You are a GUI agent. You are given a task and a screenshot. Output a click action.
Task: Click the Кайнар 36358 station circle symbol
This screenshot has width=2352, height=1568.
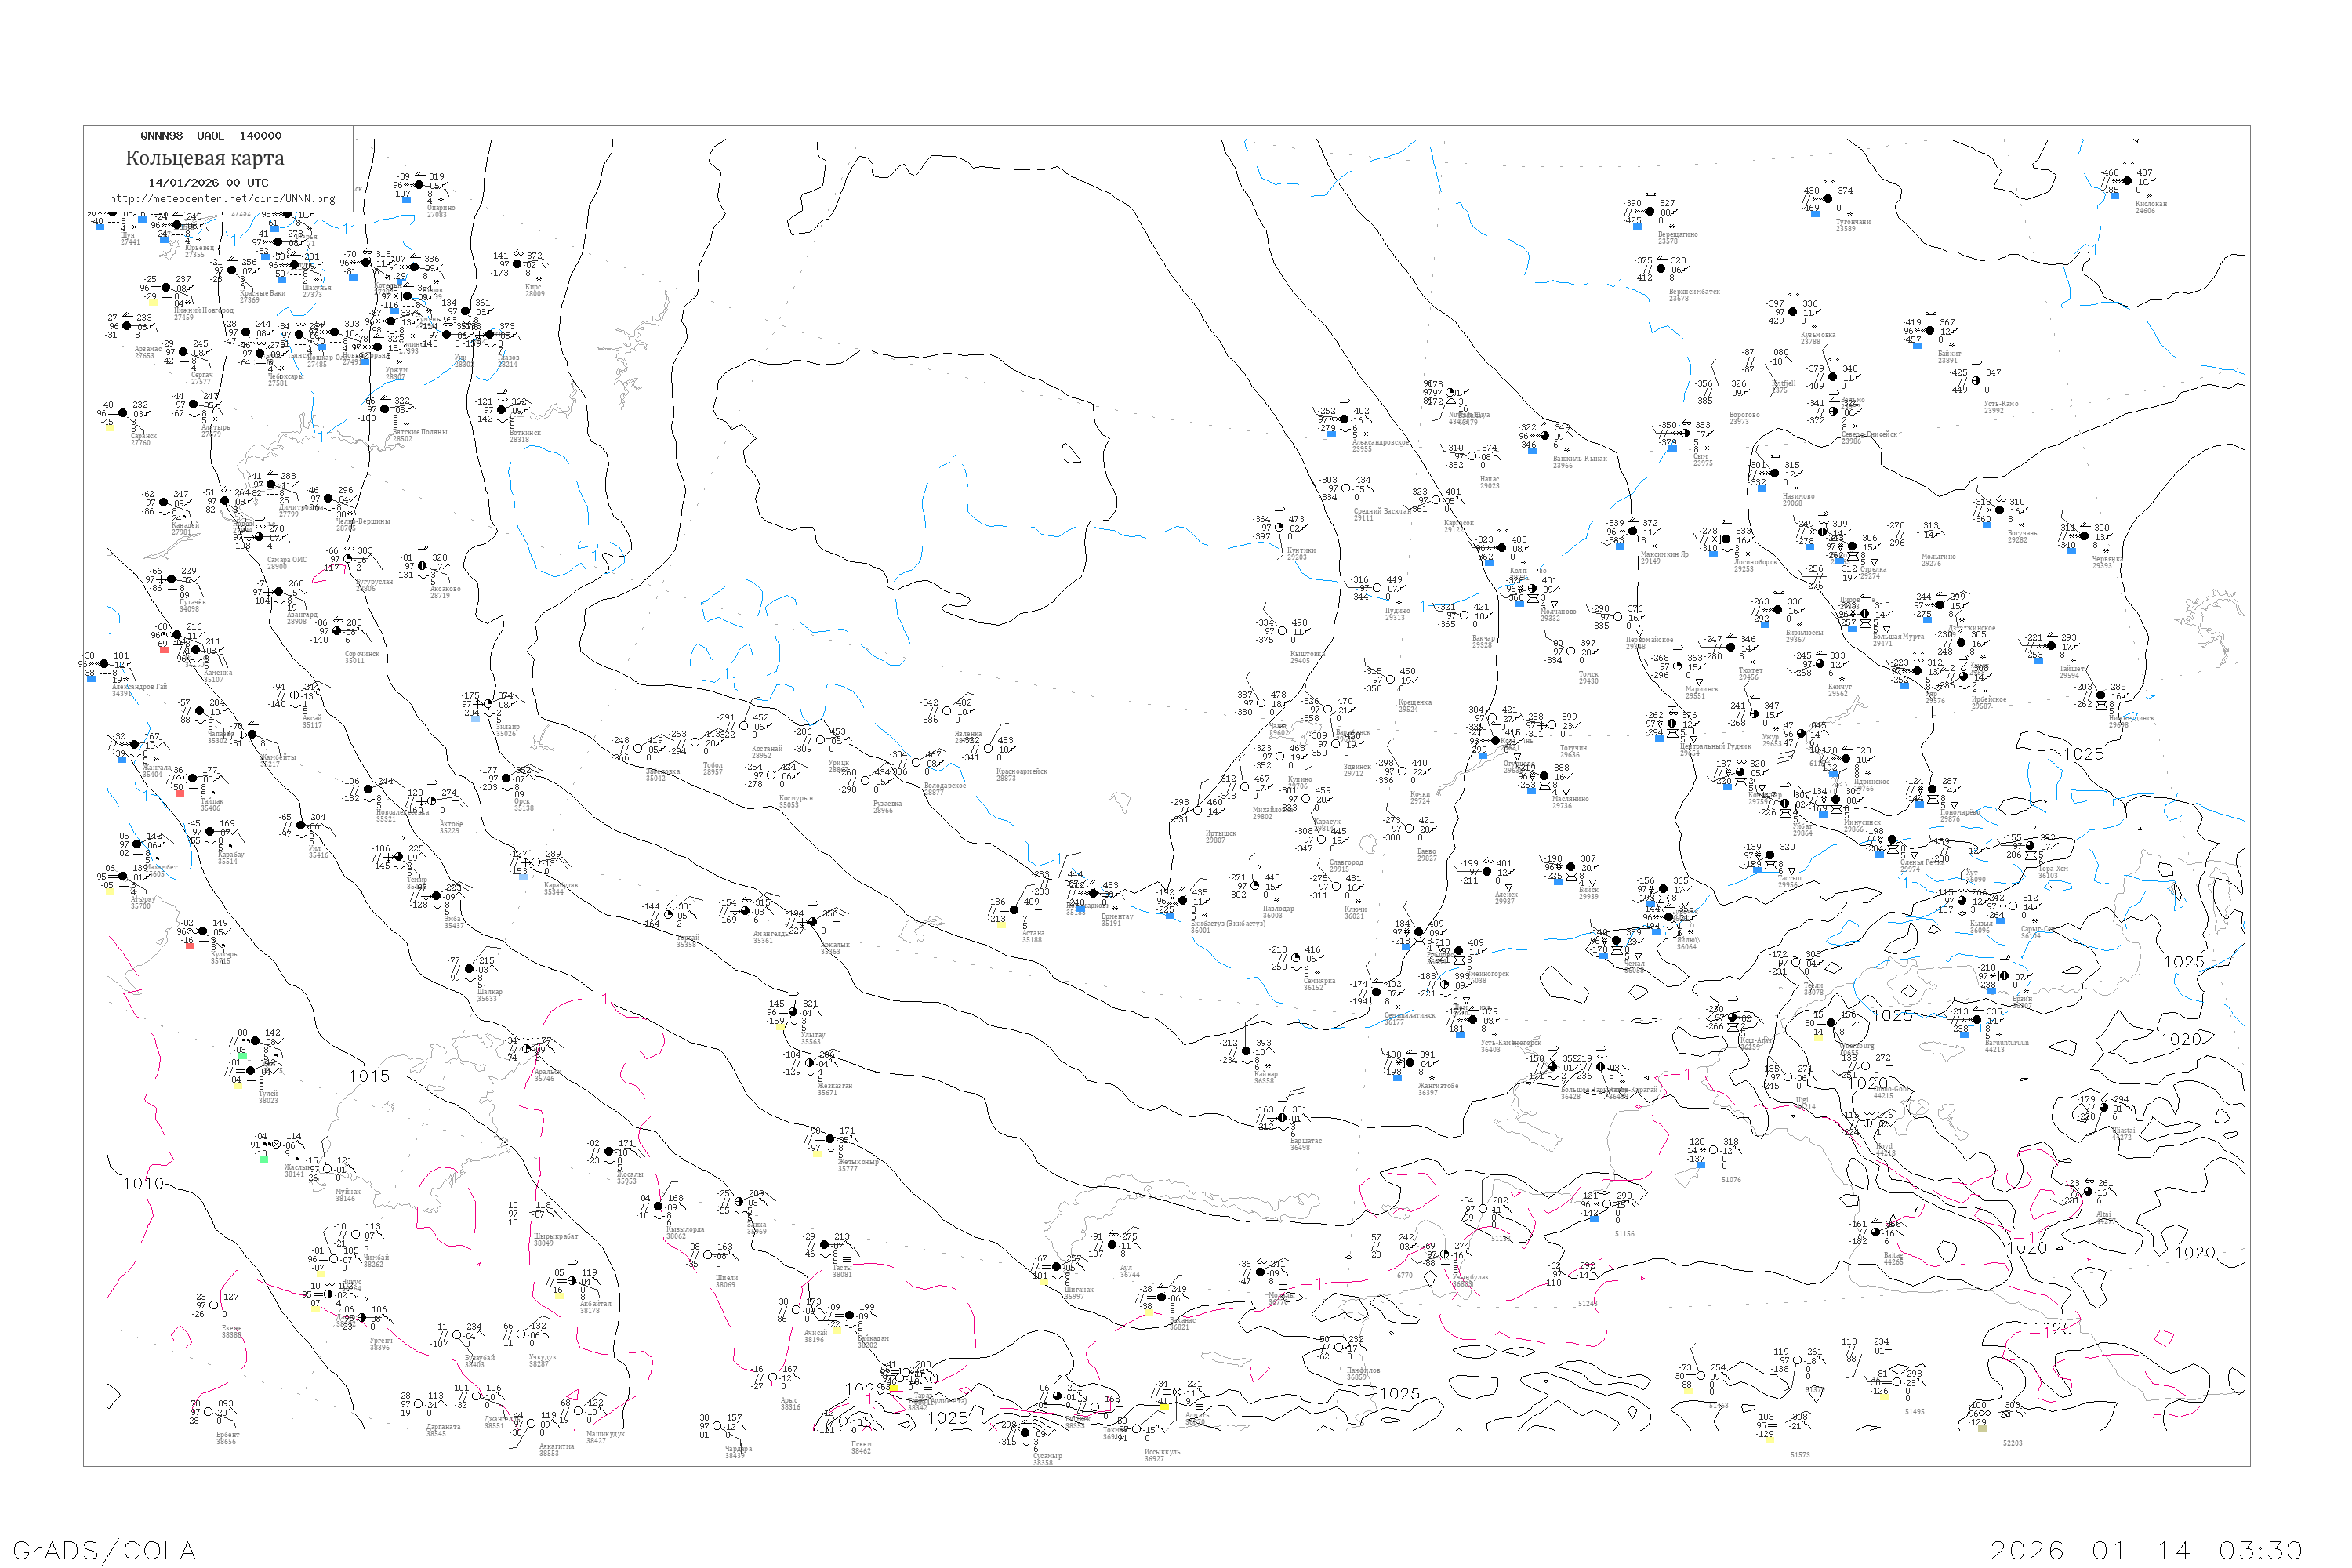(x=1246, y=1052)
